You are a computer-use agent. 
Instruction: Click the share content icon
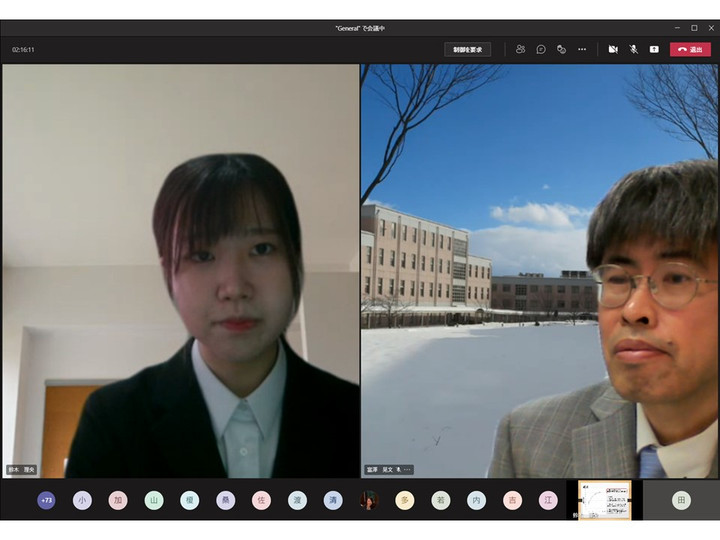point(654,49)
